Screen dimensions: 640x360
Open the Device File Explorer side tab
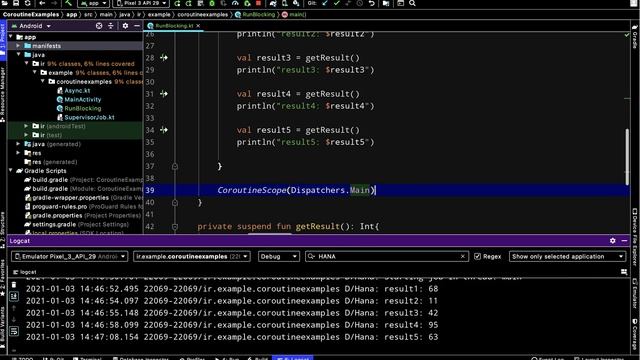click(635, 237)
